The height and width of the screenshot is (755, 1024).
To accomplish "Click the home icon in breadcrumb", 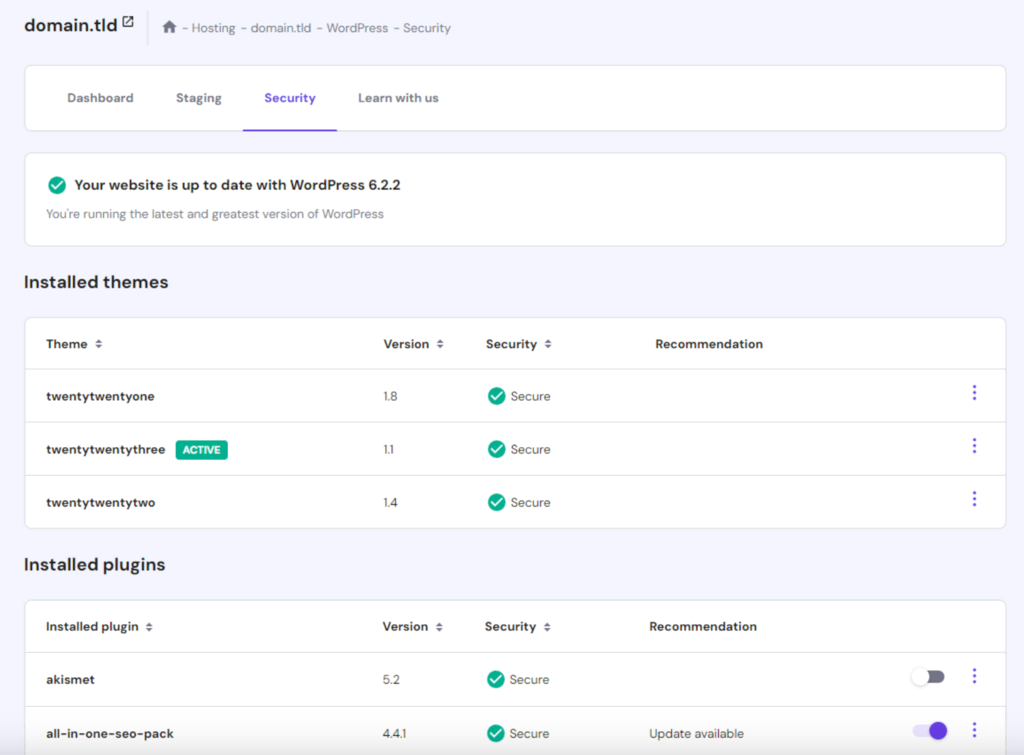I will (170, 28).
